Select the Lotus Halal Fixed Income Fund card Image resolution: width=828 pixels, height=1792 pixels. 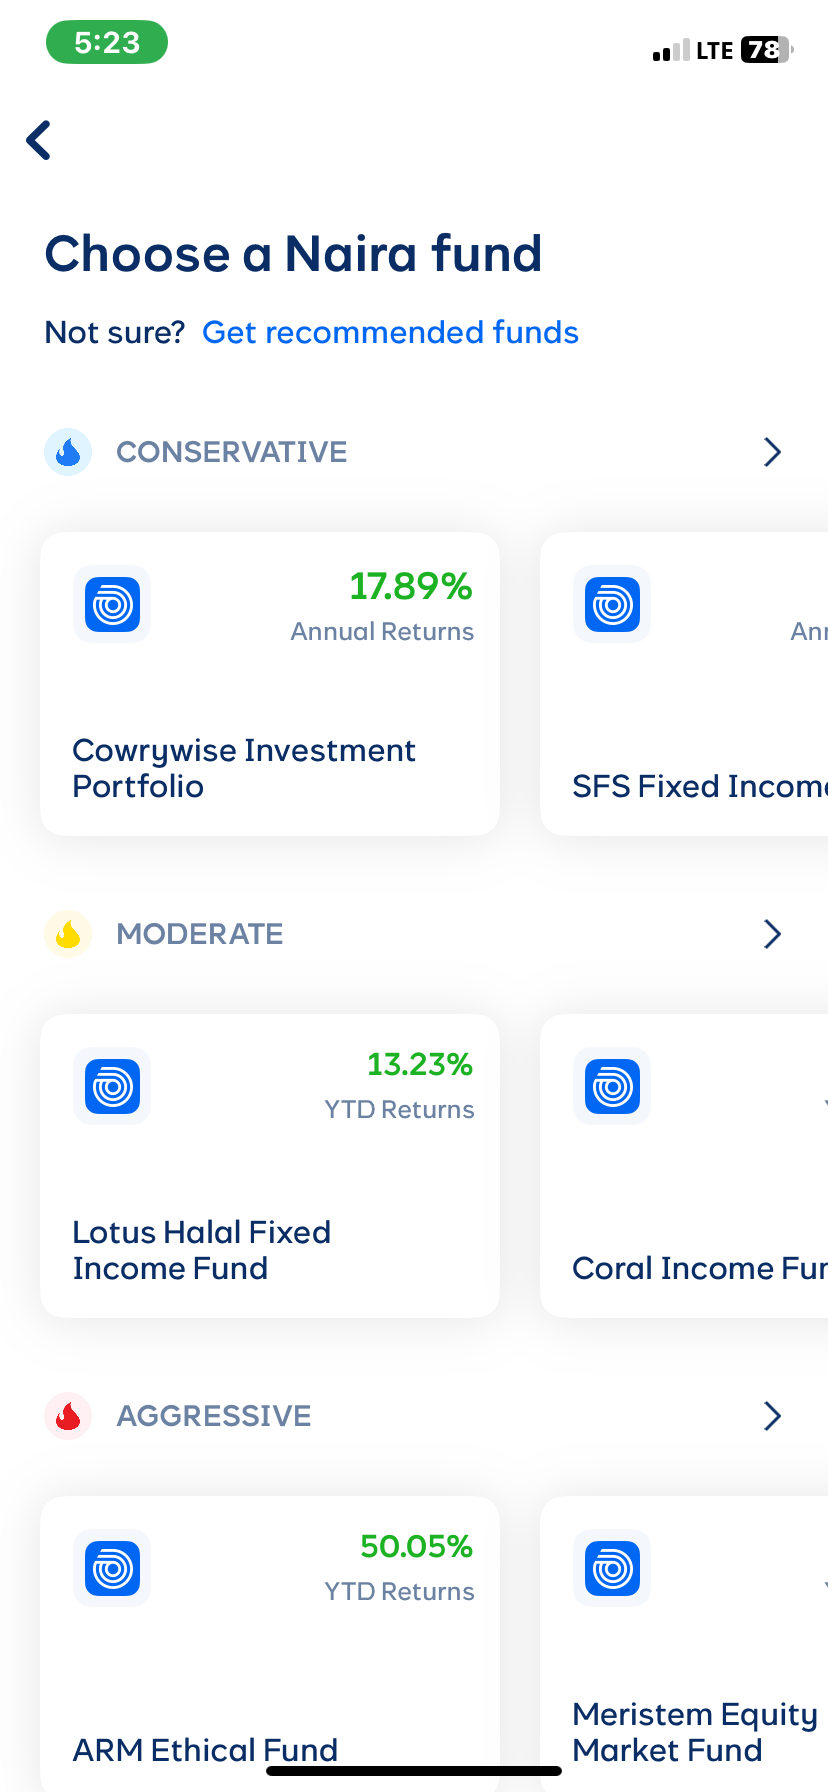click(269, 1165)
